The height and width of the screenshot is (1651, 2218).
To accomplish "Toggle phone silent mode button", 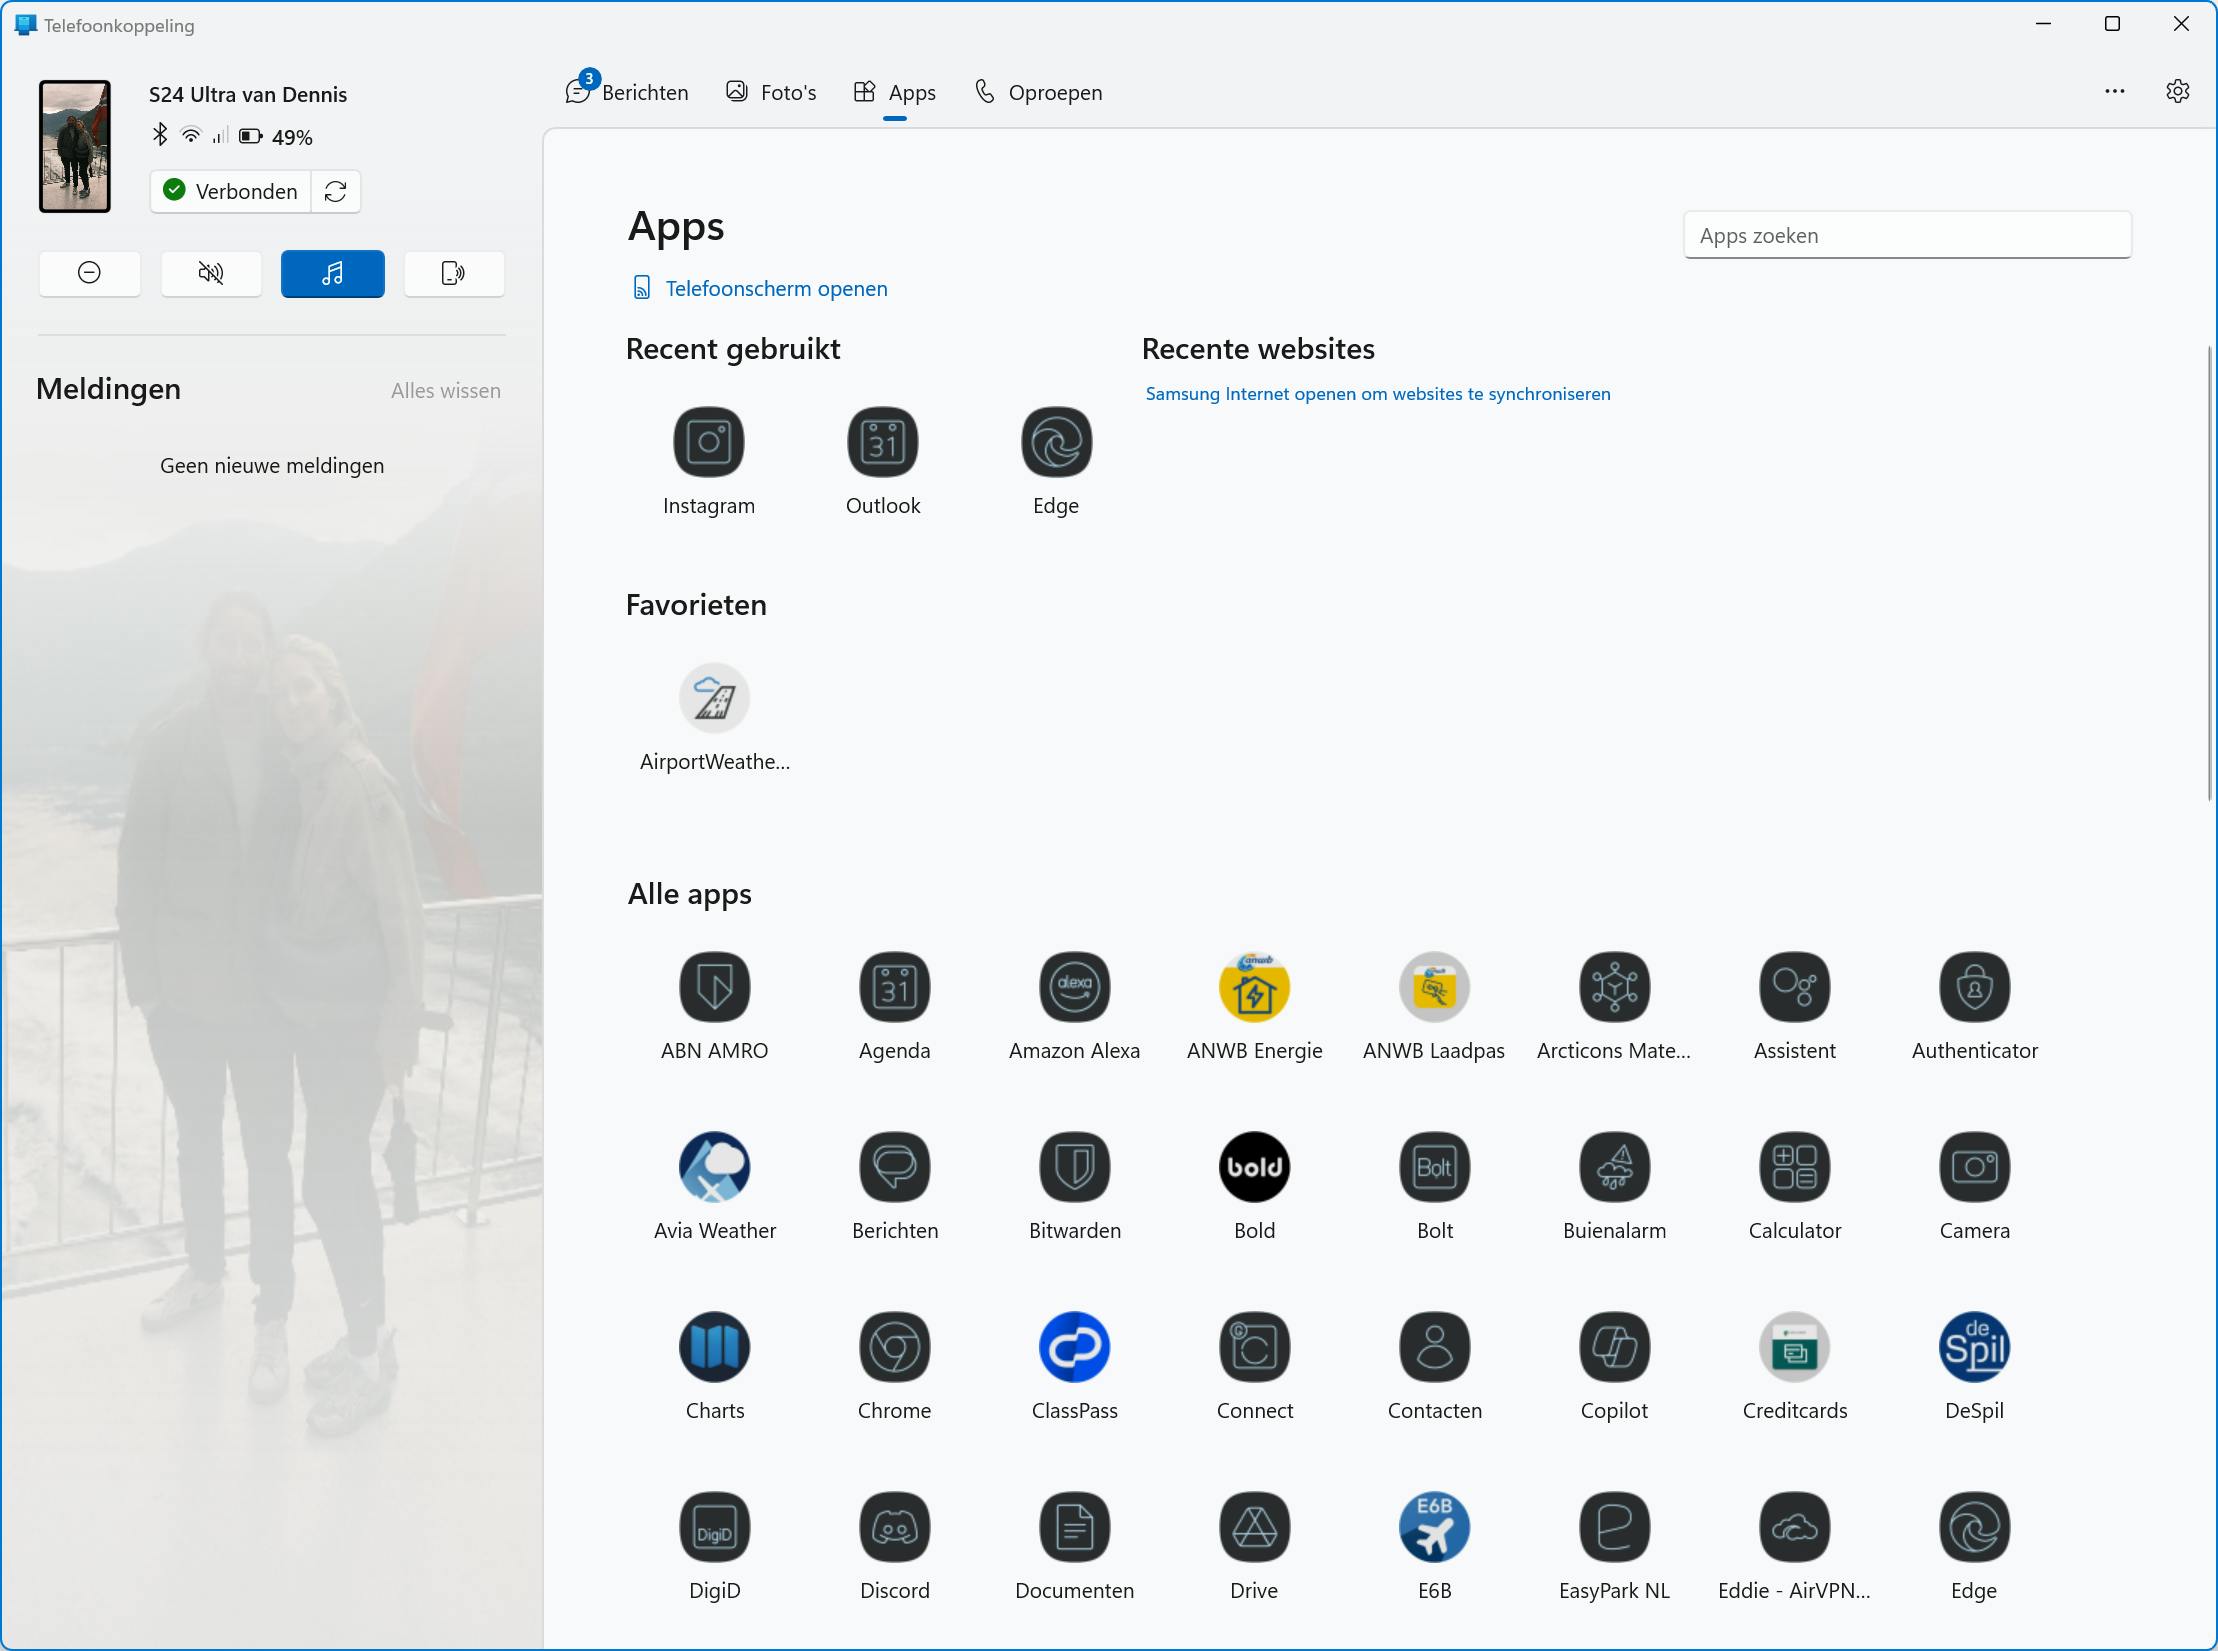I will point(211,273).
